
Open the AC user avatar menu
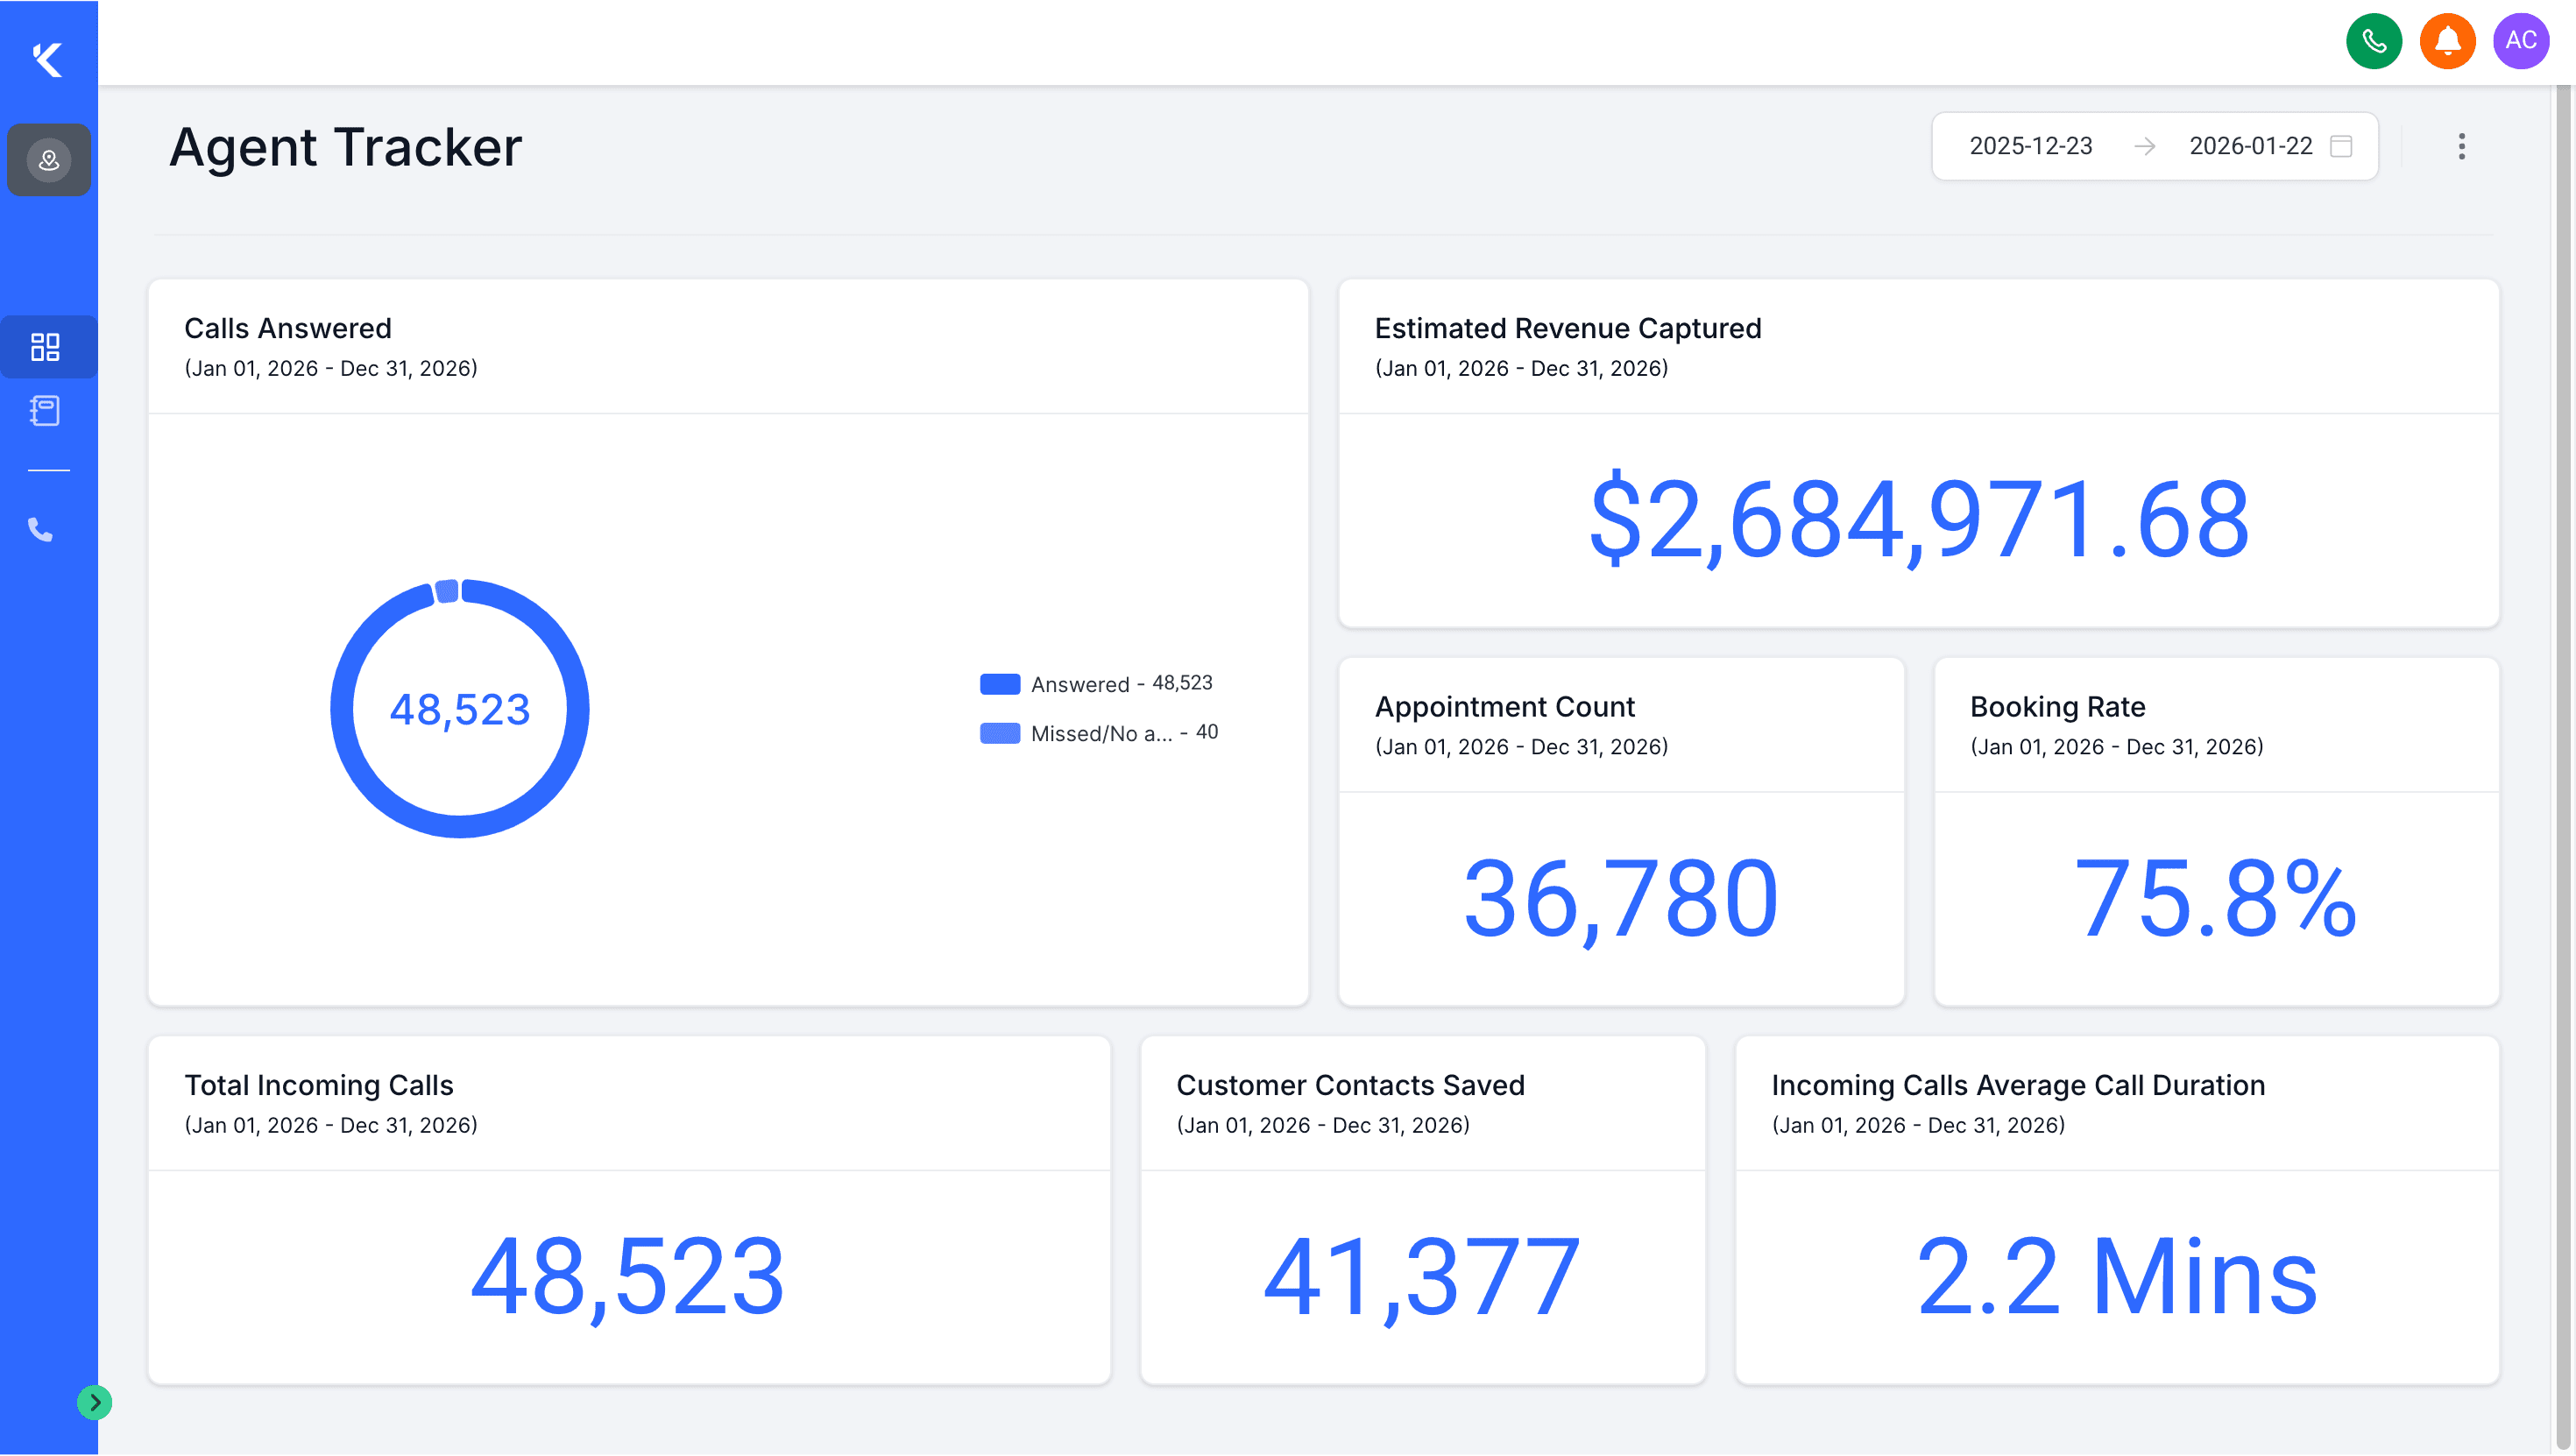2520,41
